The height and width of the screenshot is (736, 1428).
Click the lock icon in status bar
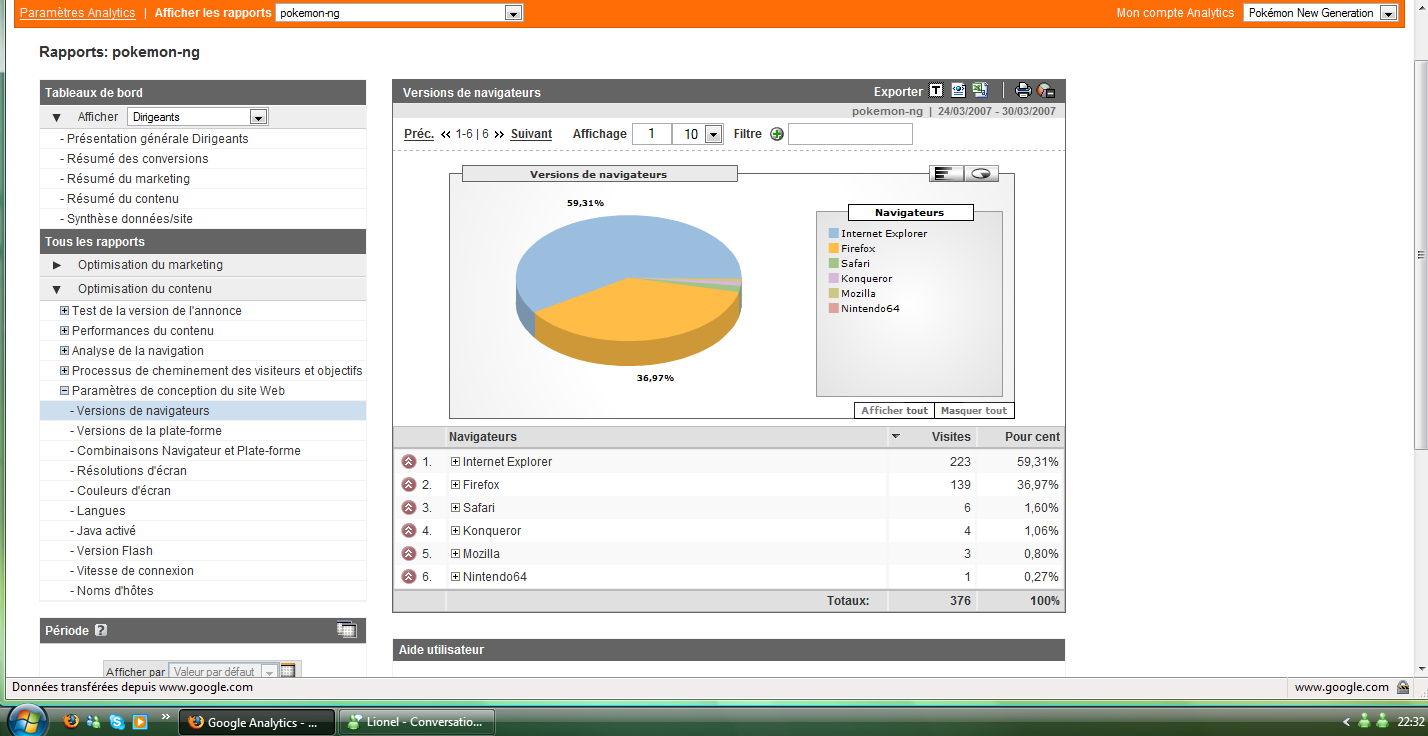point(1403,687)
